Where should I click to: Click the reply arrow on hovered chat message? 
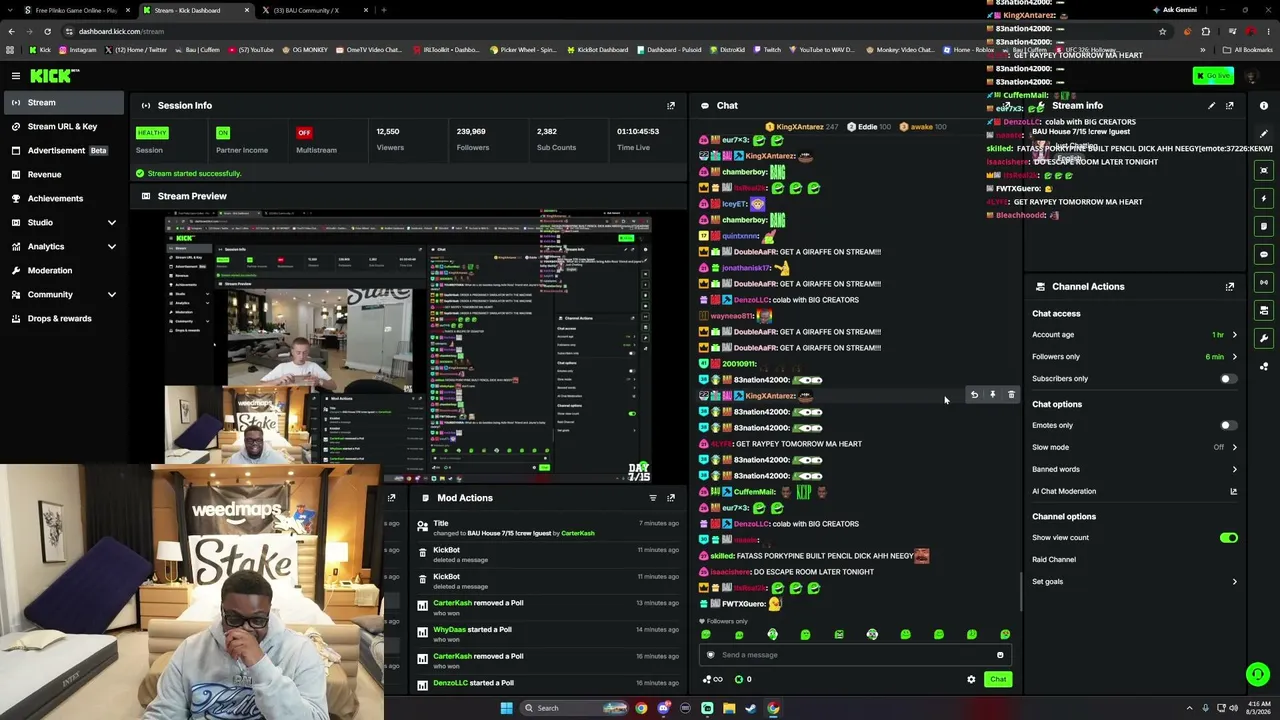pos(974,395)
